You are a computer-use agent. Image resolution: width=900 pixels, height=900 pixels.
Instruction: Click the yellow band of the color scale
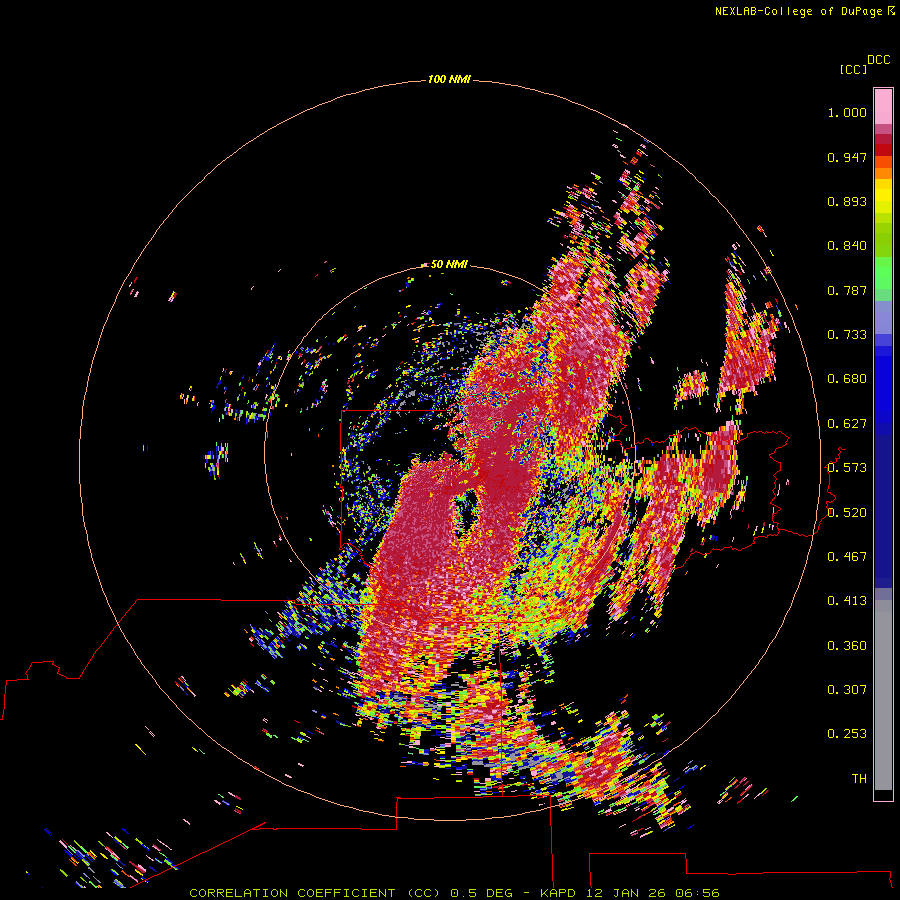pos(883,197)
